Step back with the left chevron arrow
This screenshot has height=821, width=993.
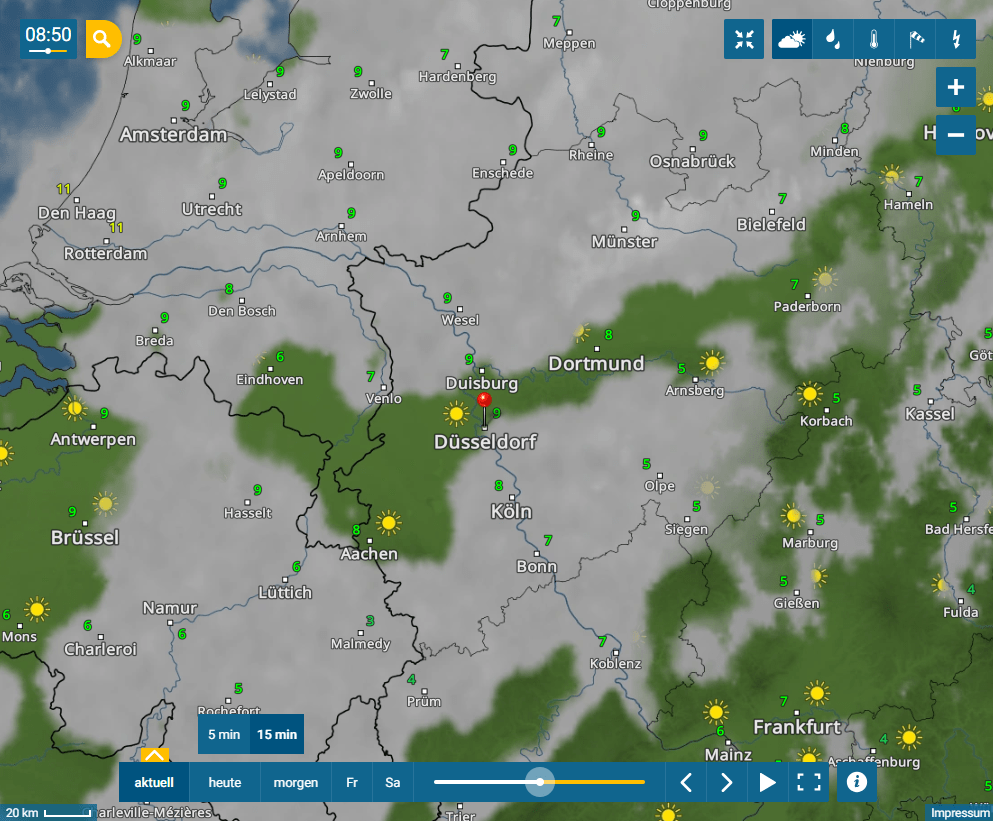[686, 783]
